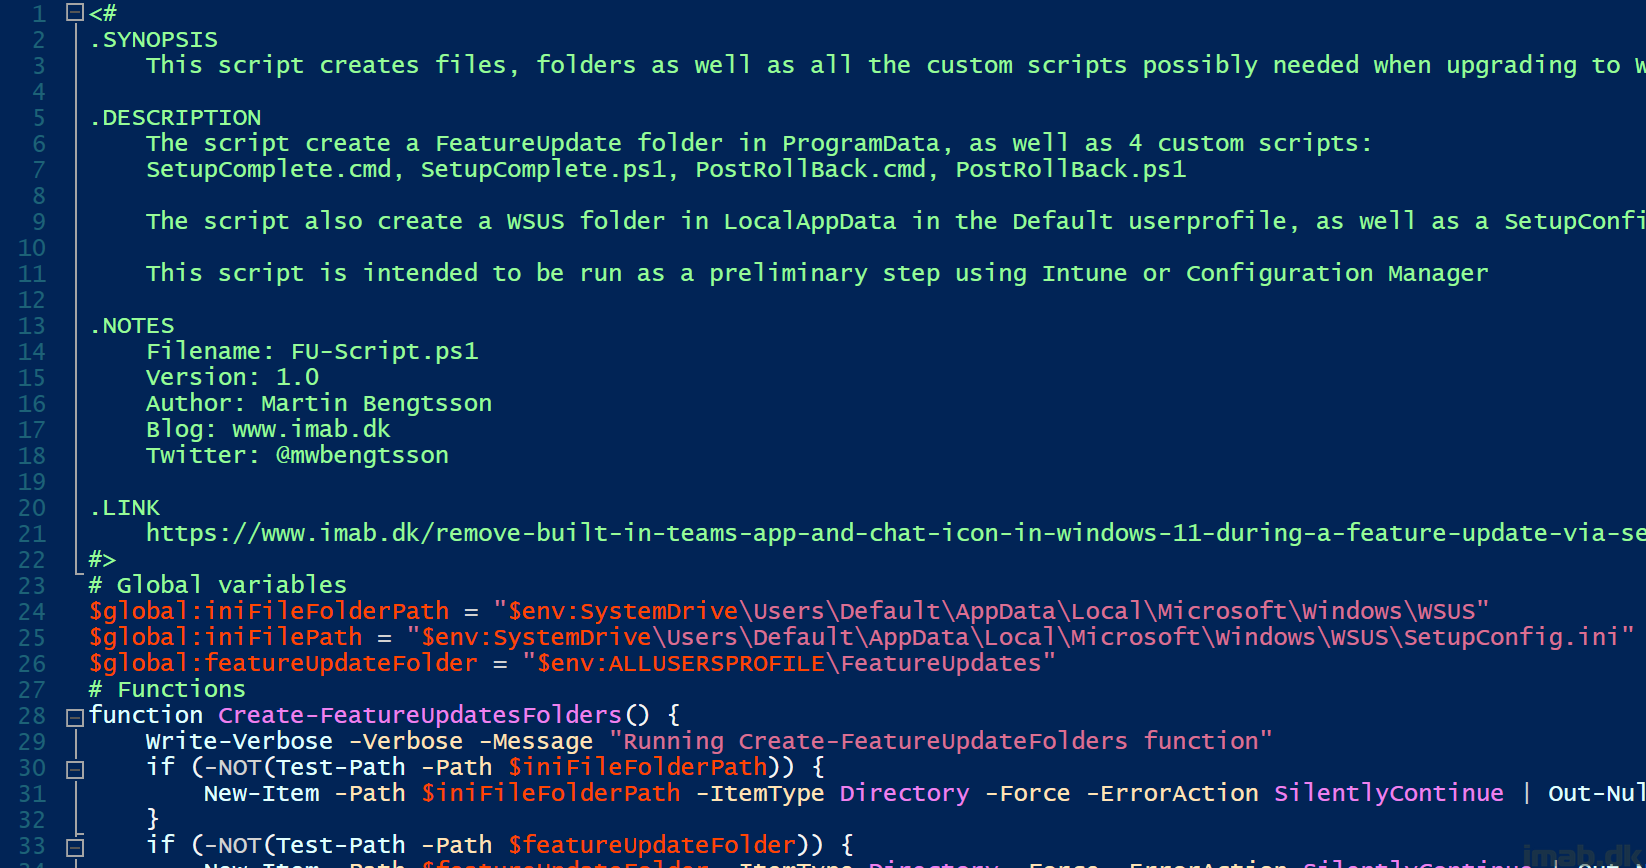
Task: Collapse the first if block at line 30
Action: pyautogui.click(x=75, y=769)
